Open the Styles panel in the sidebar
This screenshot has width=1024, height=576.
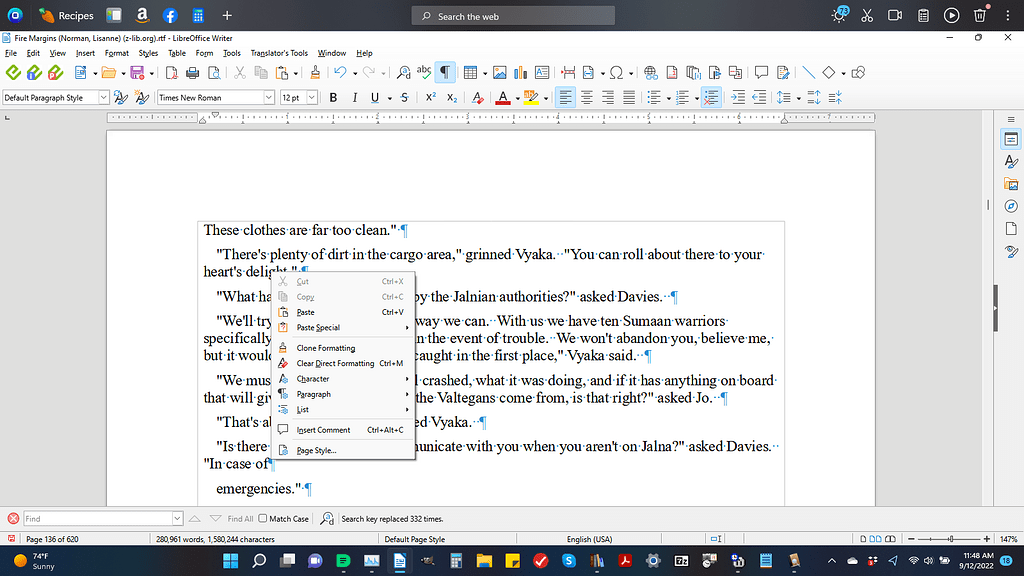click(x=1011, y=162)
